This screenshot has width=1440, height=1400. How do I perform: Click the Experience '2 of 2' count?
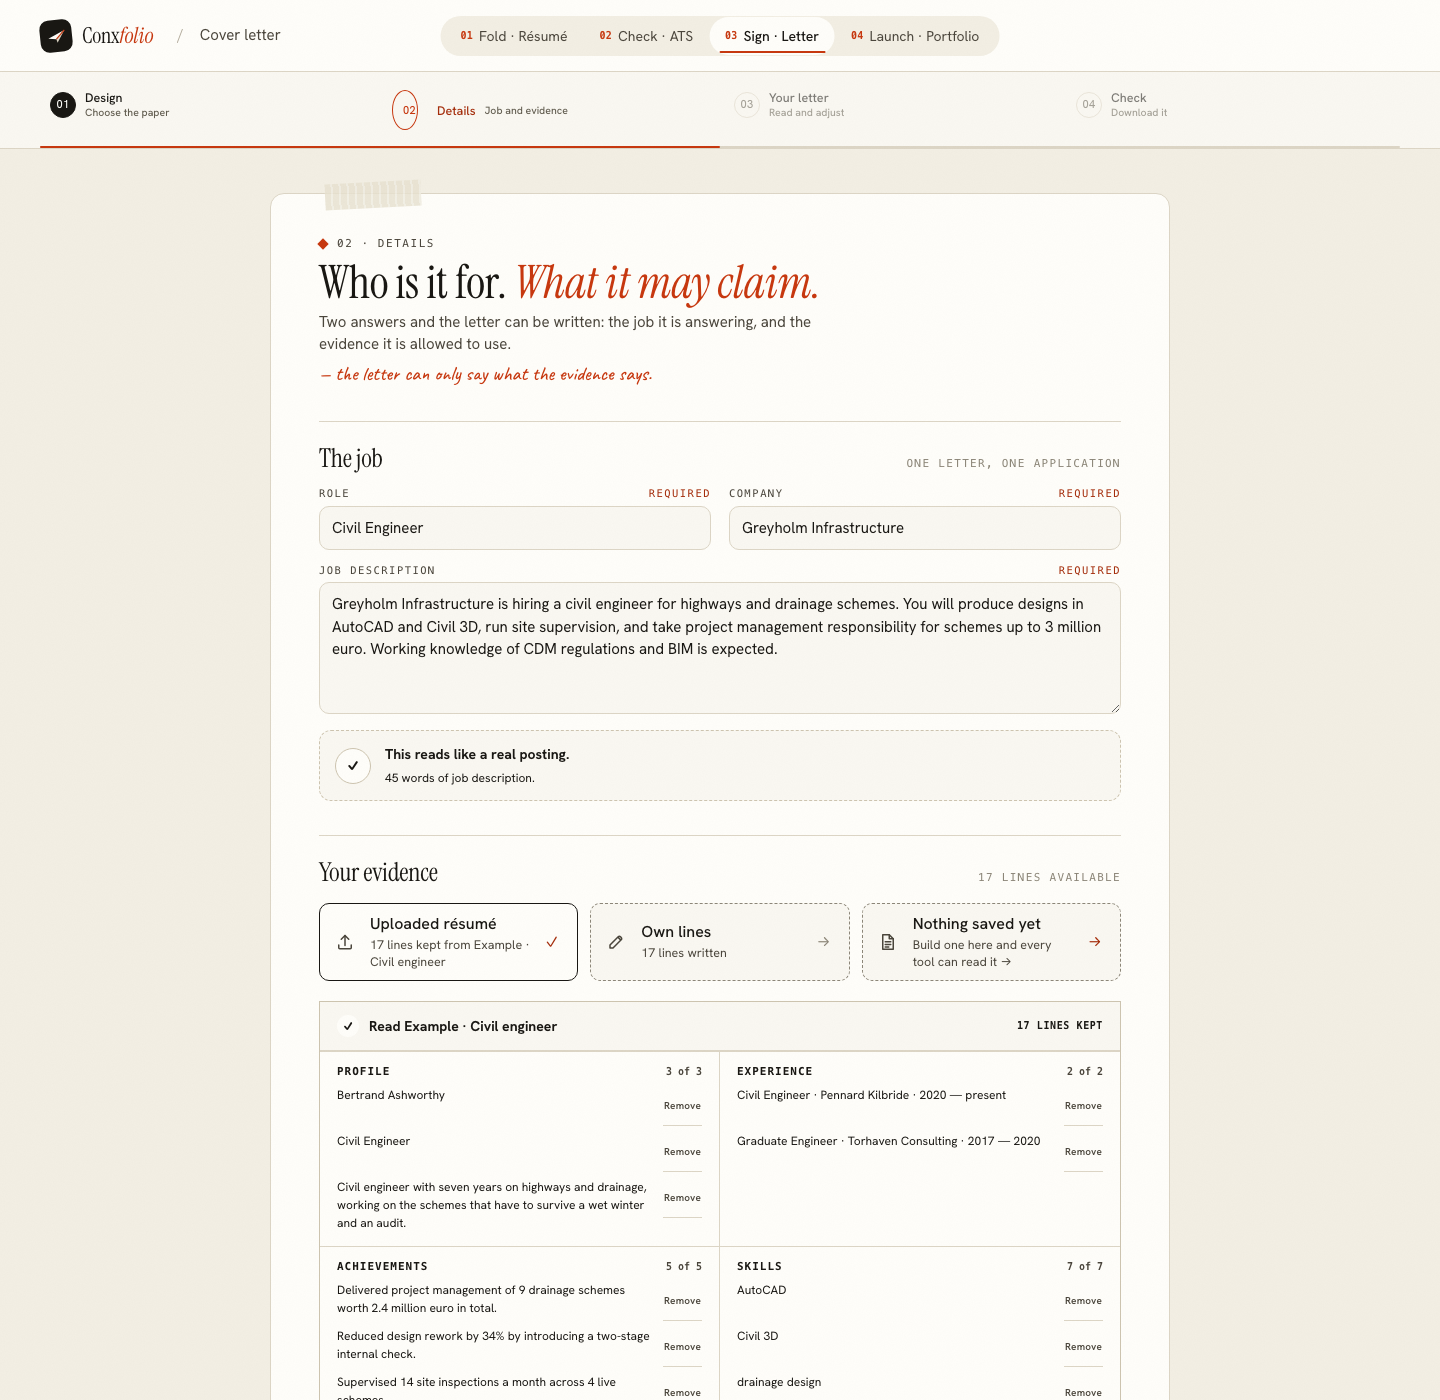1085,1071
